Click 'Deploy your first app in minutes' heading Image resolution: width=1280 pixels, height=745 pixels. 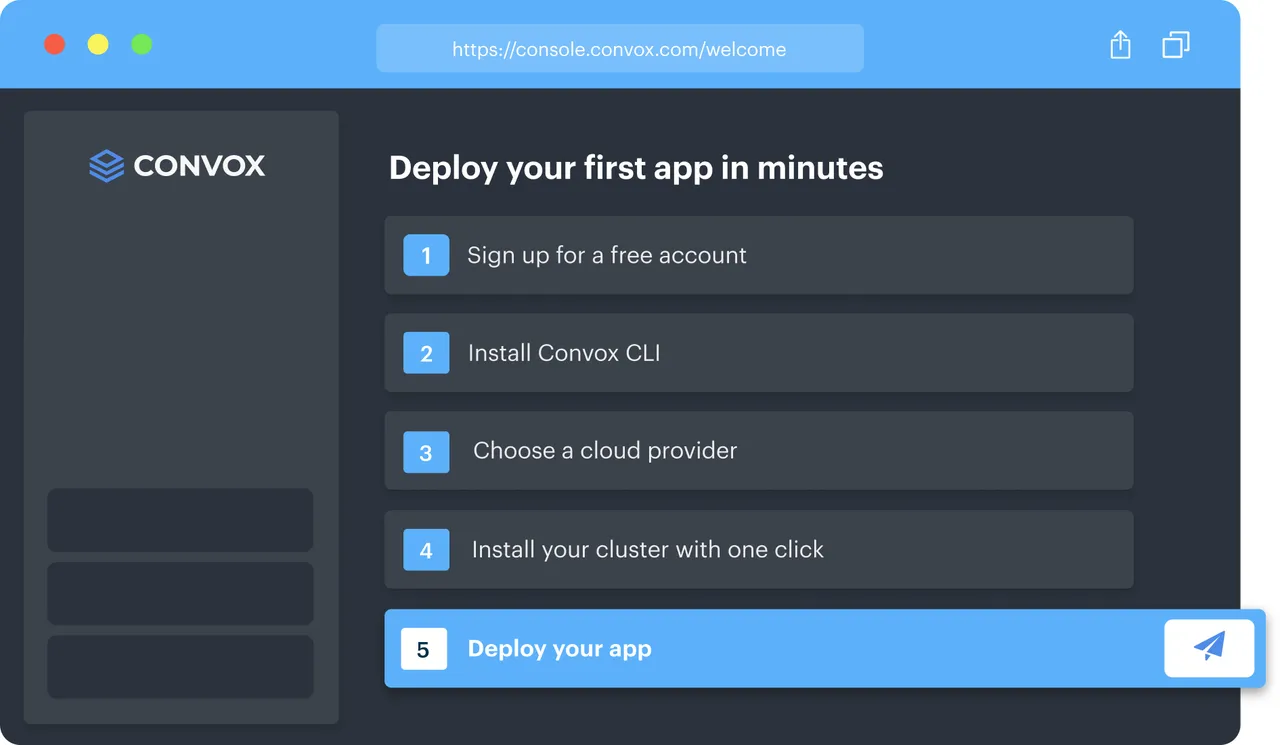(x=636, y=168)
